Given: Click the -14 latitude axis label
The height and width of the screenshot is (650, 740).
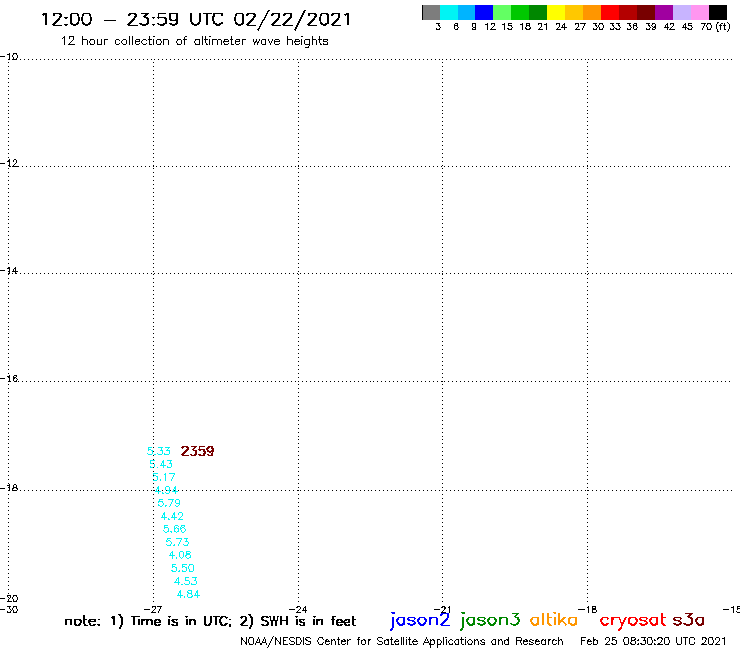Looking at the screenshot, I should coord(9,271).
